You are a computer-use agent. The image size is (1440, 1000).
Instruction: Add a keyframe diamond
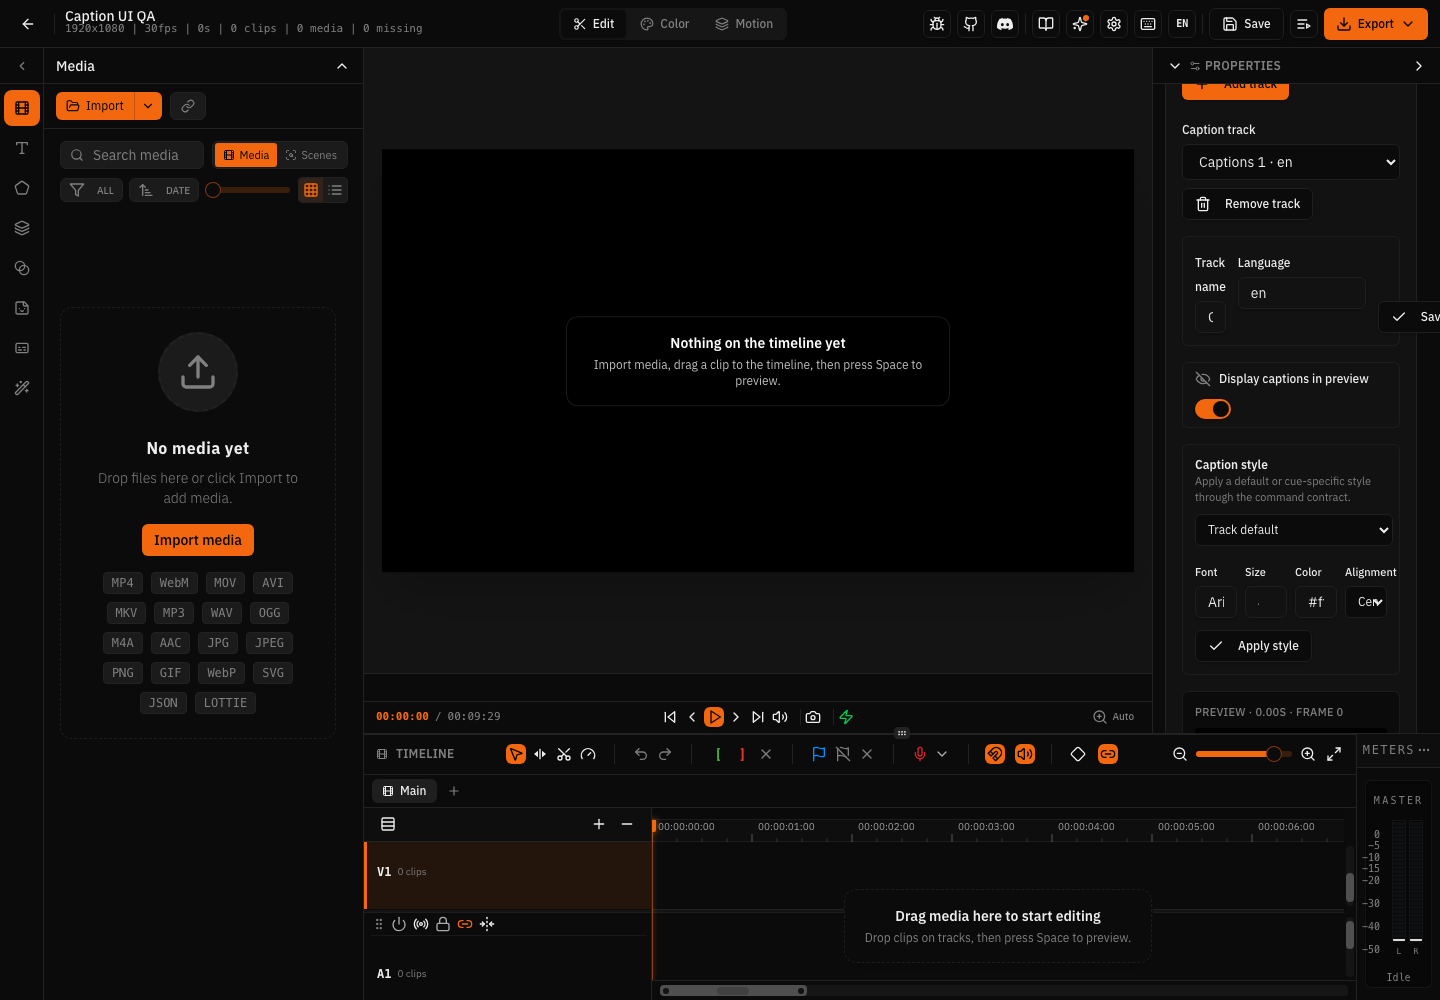pyautogui.click(x=1078, y=754)
